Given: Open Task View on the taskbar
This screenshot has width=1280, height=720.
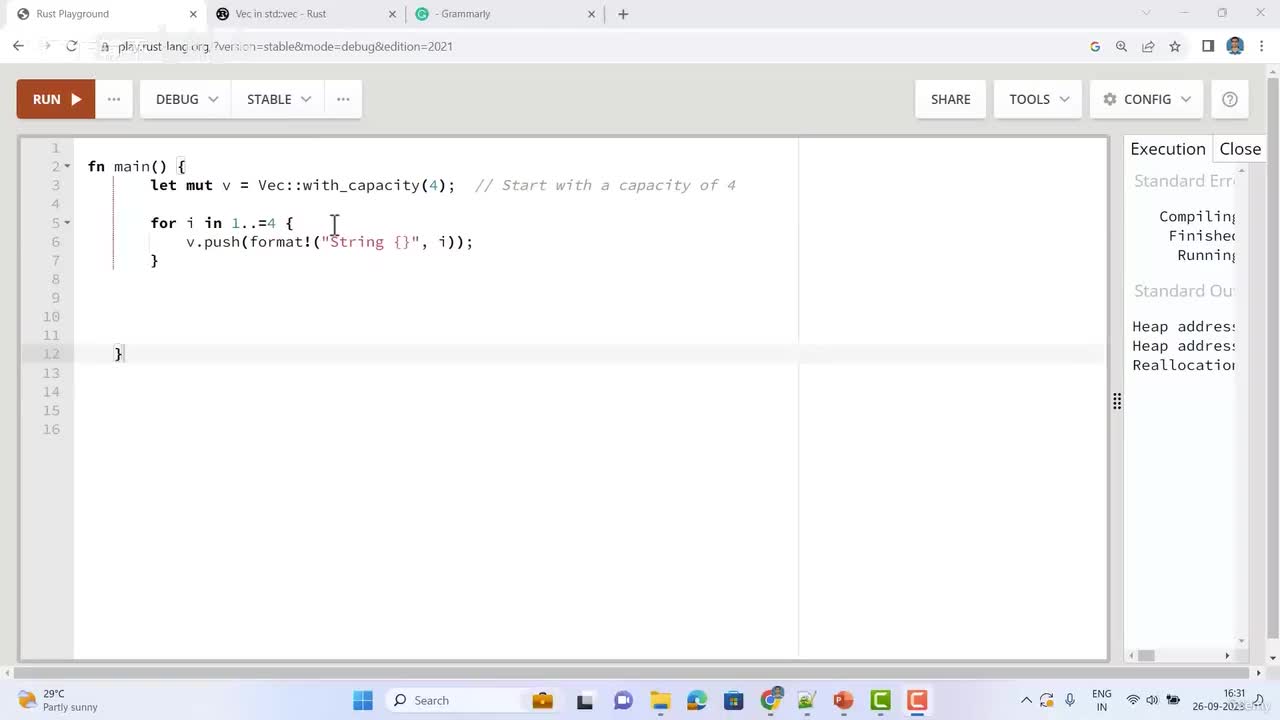Looking at the screenshot, I should pyautogui.click(x=585, y=700).
